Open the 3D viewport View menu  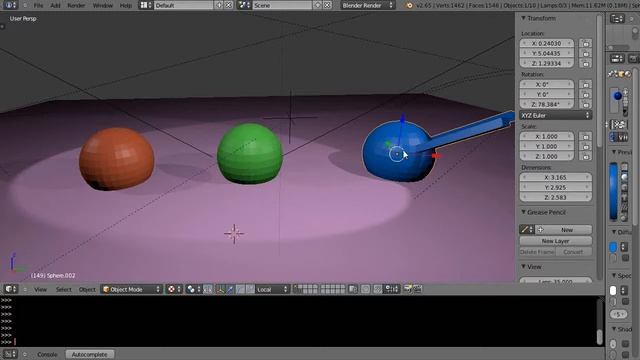click(40, 289)
